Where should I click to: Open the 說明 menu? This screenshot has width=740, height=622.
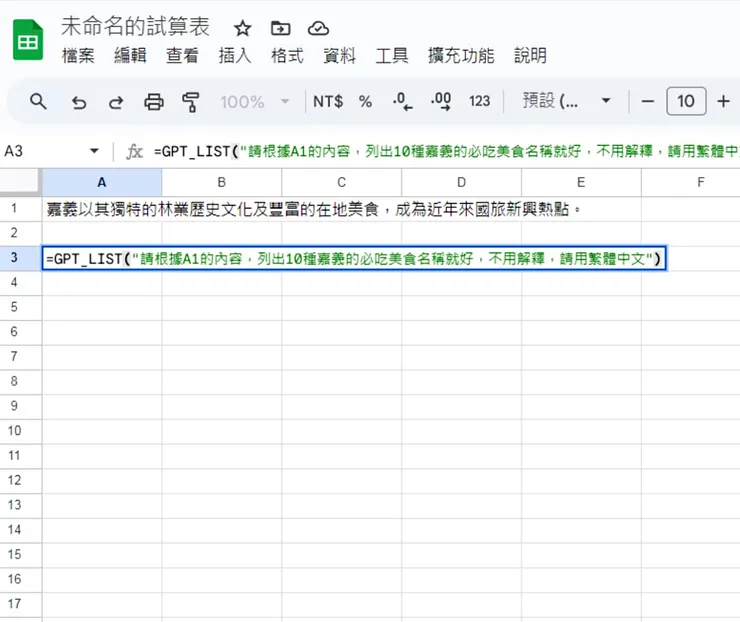click(x=530, y=56)
